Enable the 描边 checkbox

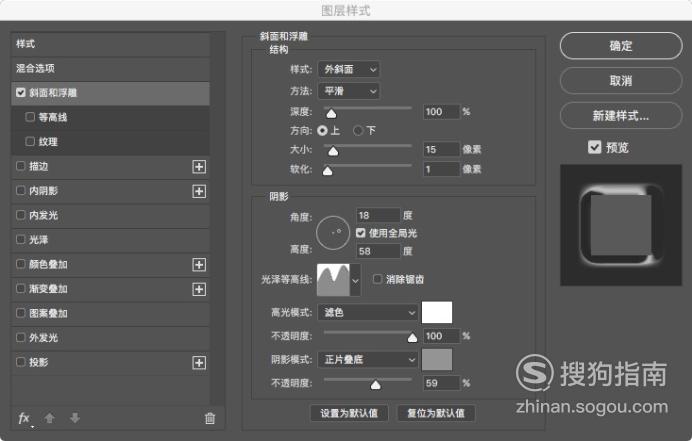[x=20, y=166]
